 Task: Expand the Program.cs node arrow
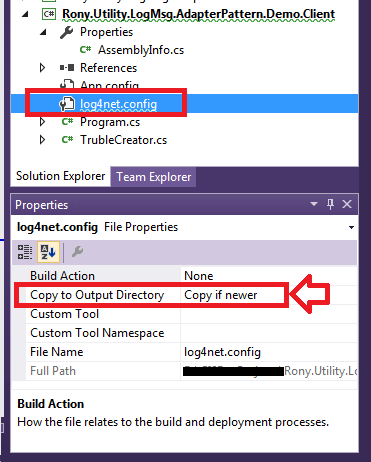[x=42, y=122]
